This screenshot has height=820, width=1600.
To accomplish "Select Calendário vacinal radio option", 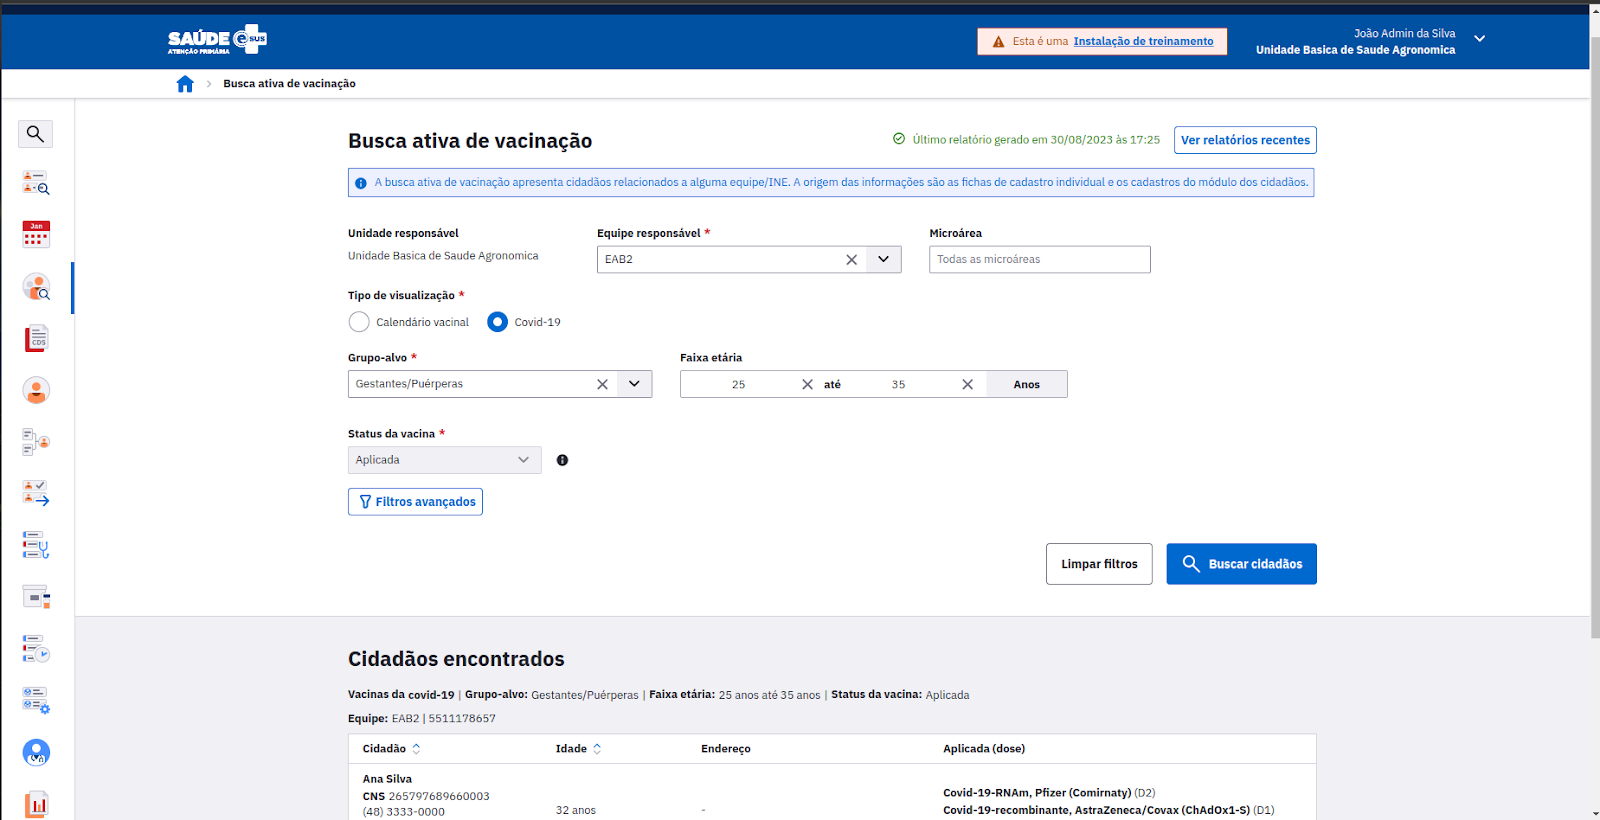I will pyautogui.click(x=359, y=322).
